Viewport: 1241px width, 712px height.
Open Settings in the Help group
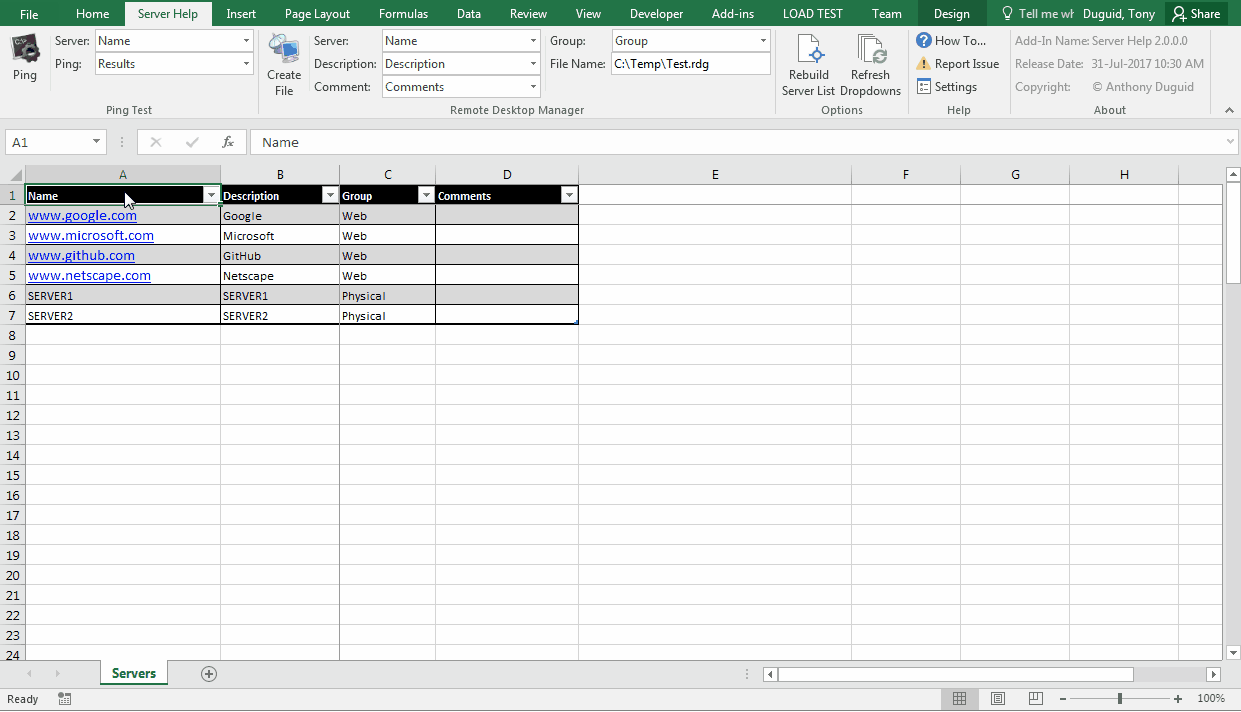[947, 87]
